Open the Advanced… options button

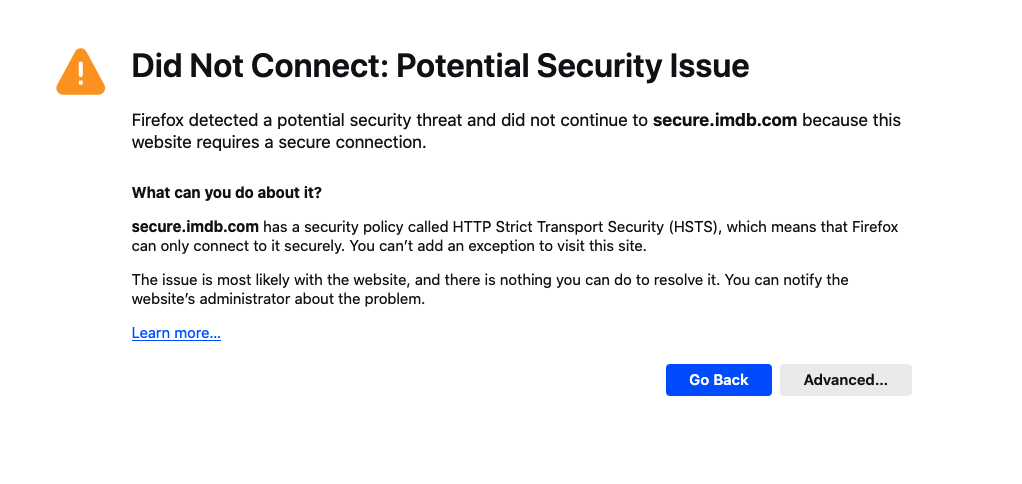[845, 380]
